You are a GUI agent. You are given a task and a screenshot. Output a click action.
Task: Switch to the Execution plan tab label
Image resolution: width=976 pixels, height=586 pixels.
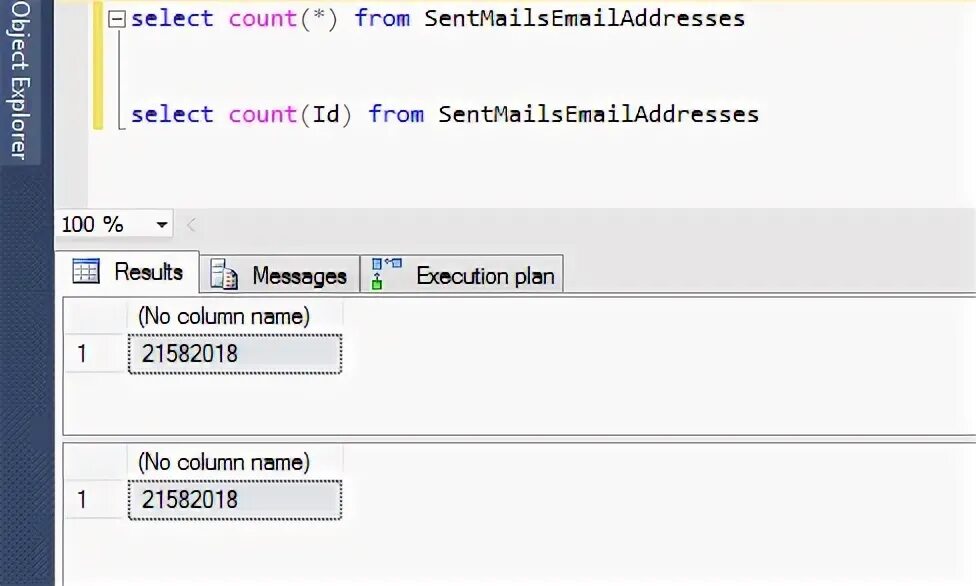[485, 276]
